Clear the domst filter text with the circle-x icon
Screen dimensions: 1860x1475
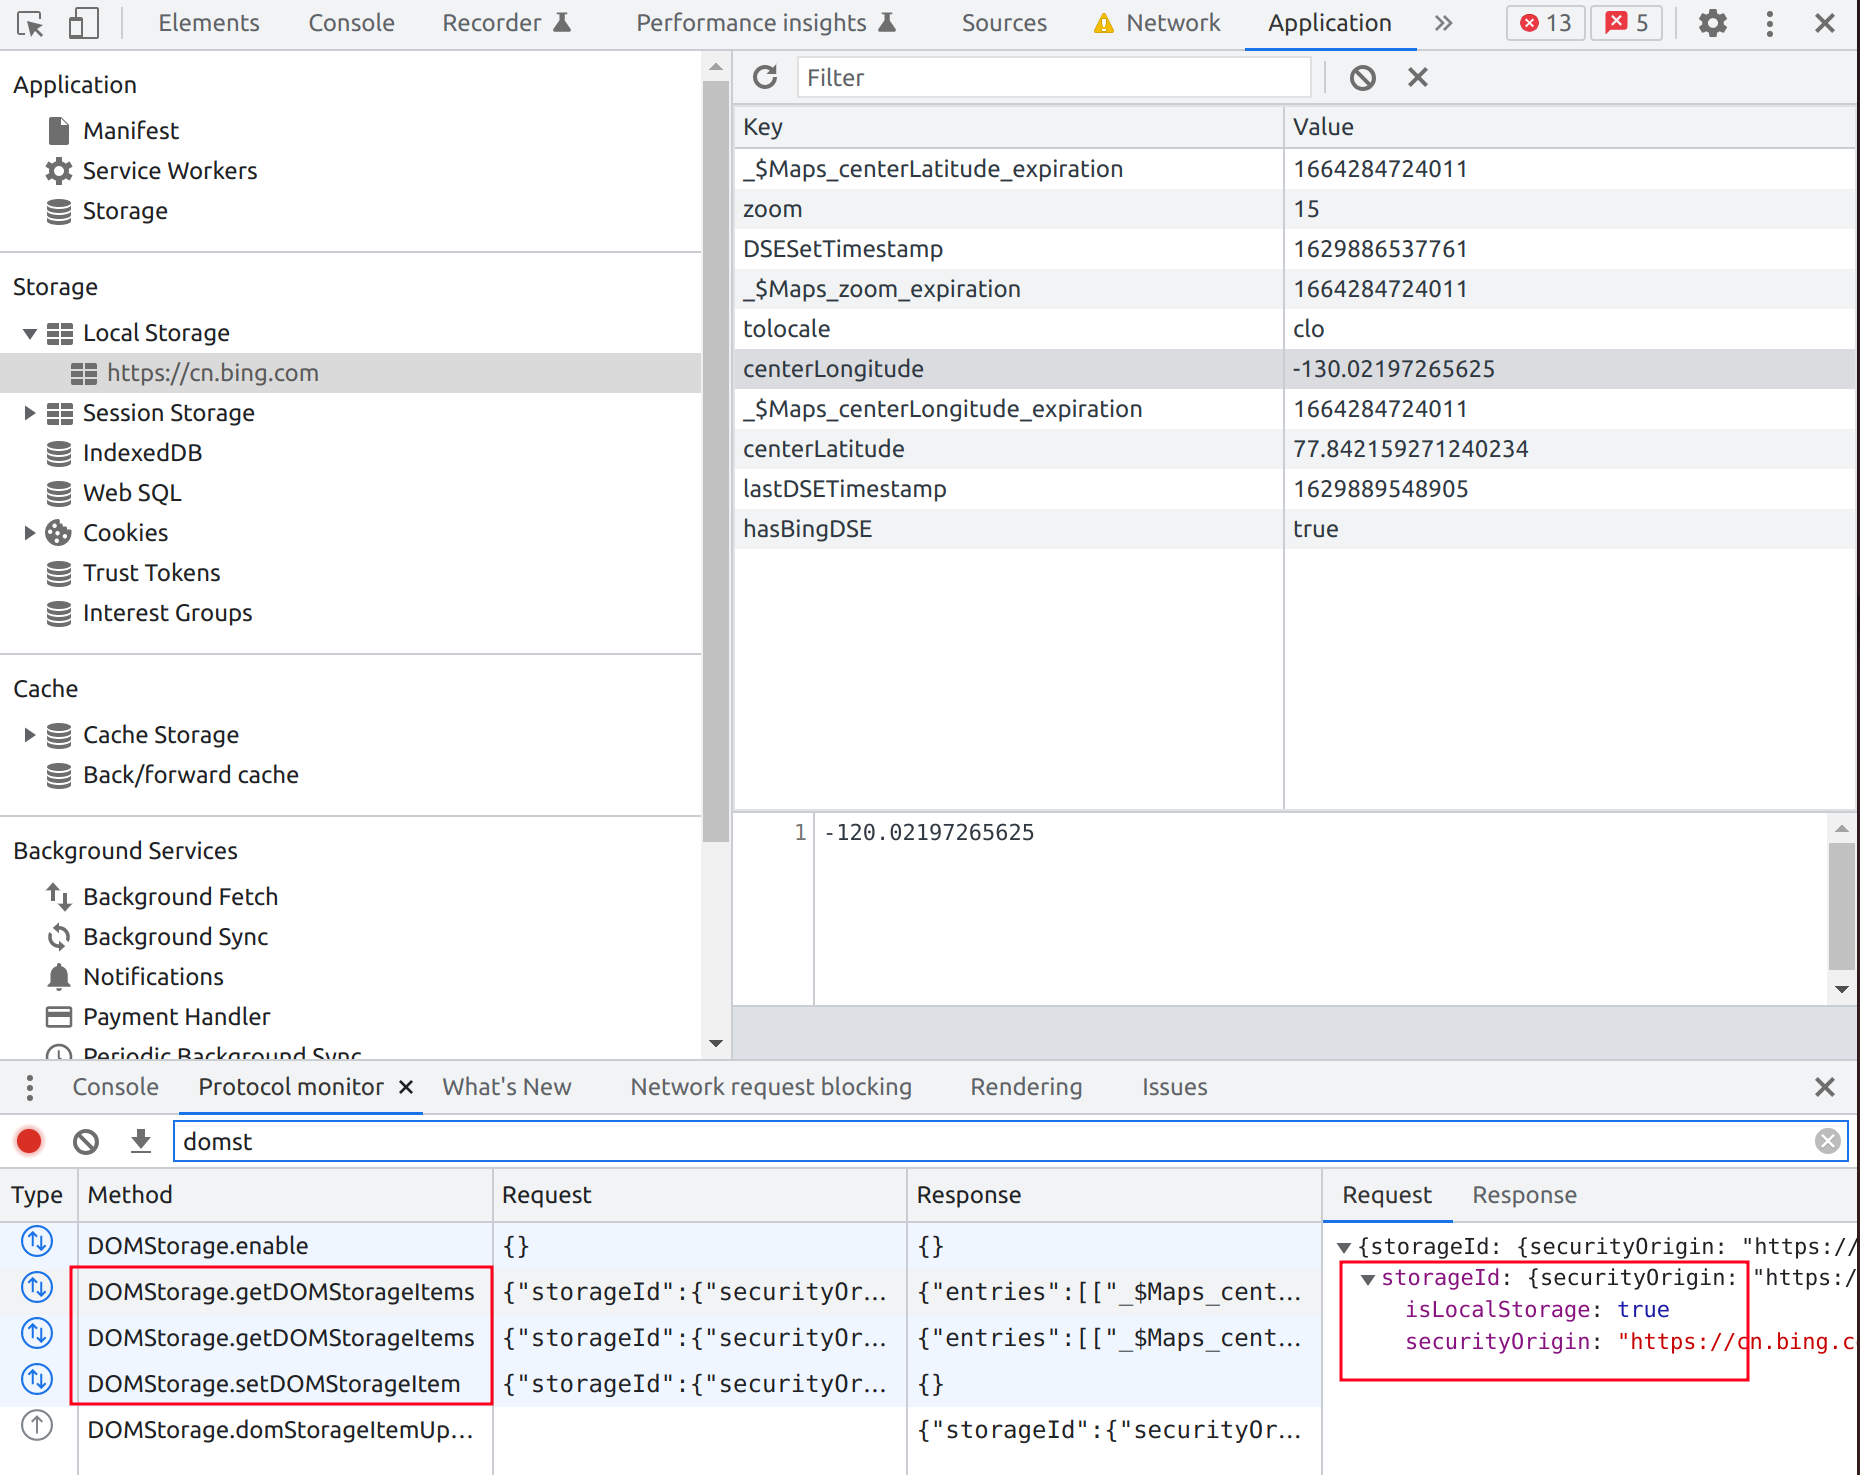pyautogui.click(x=1828, y=1141)
